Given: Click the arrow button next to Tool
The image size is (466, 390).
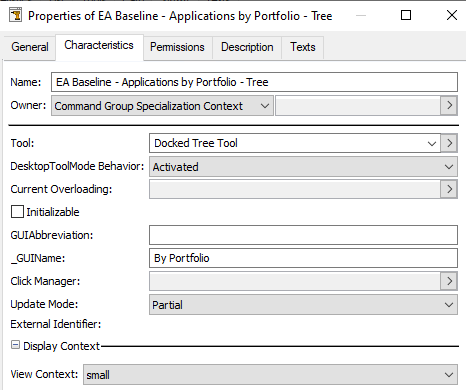Looking at the screenshot, I should coord(449,143).
